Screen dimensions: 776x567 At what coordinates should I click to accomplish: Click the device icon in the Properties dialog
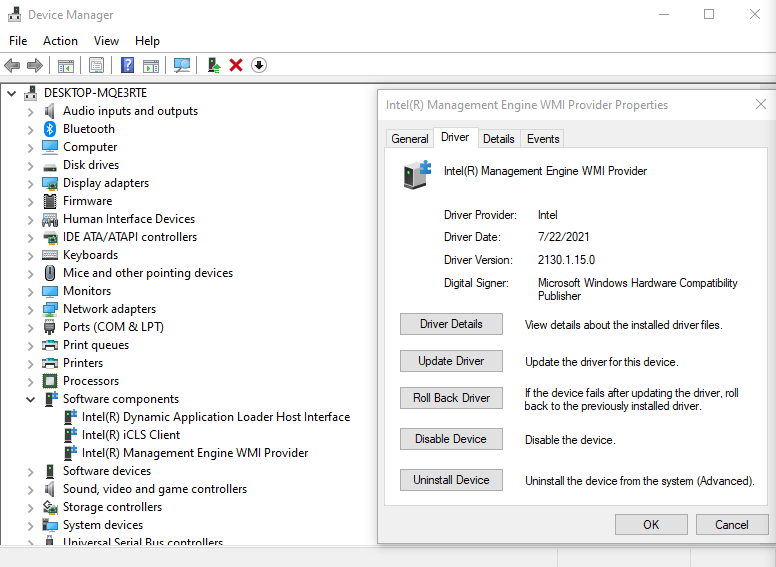click(417, 175)
